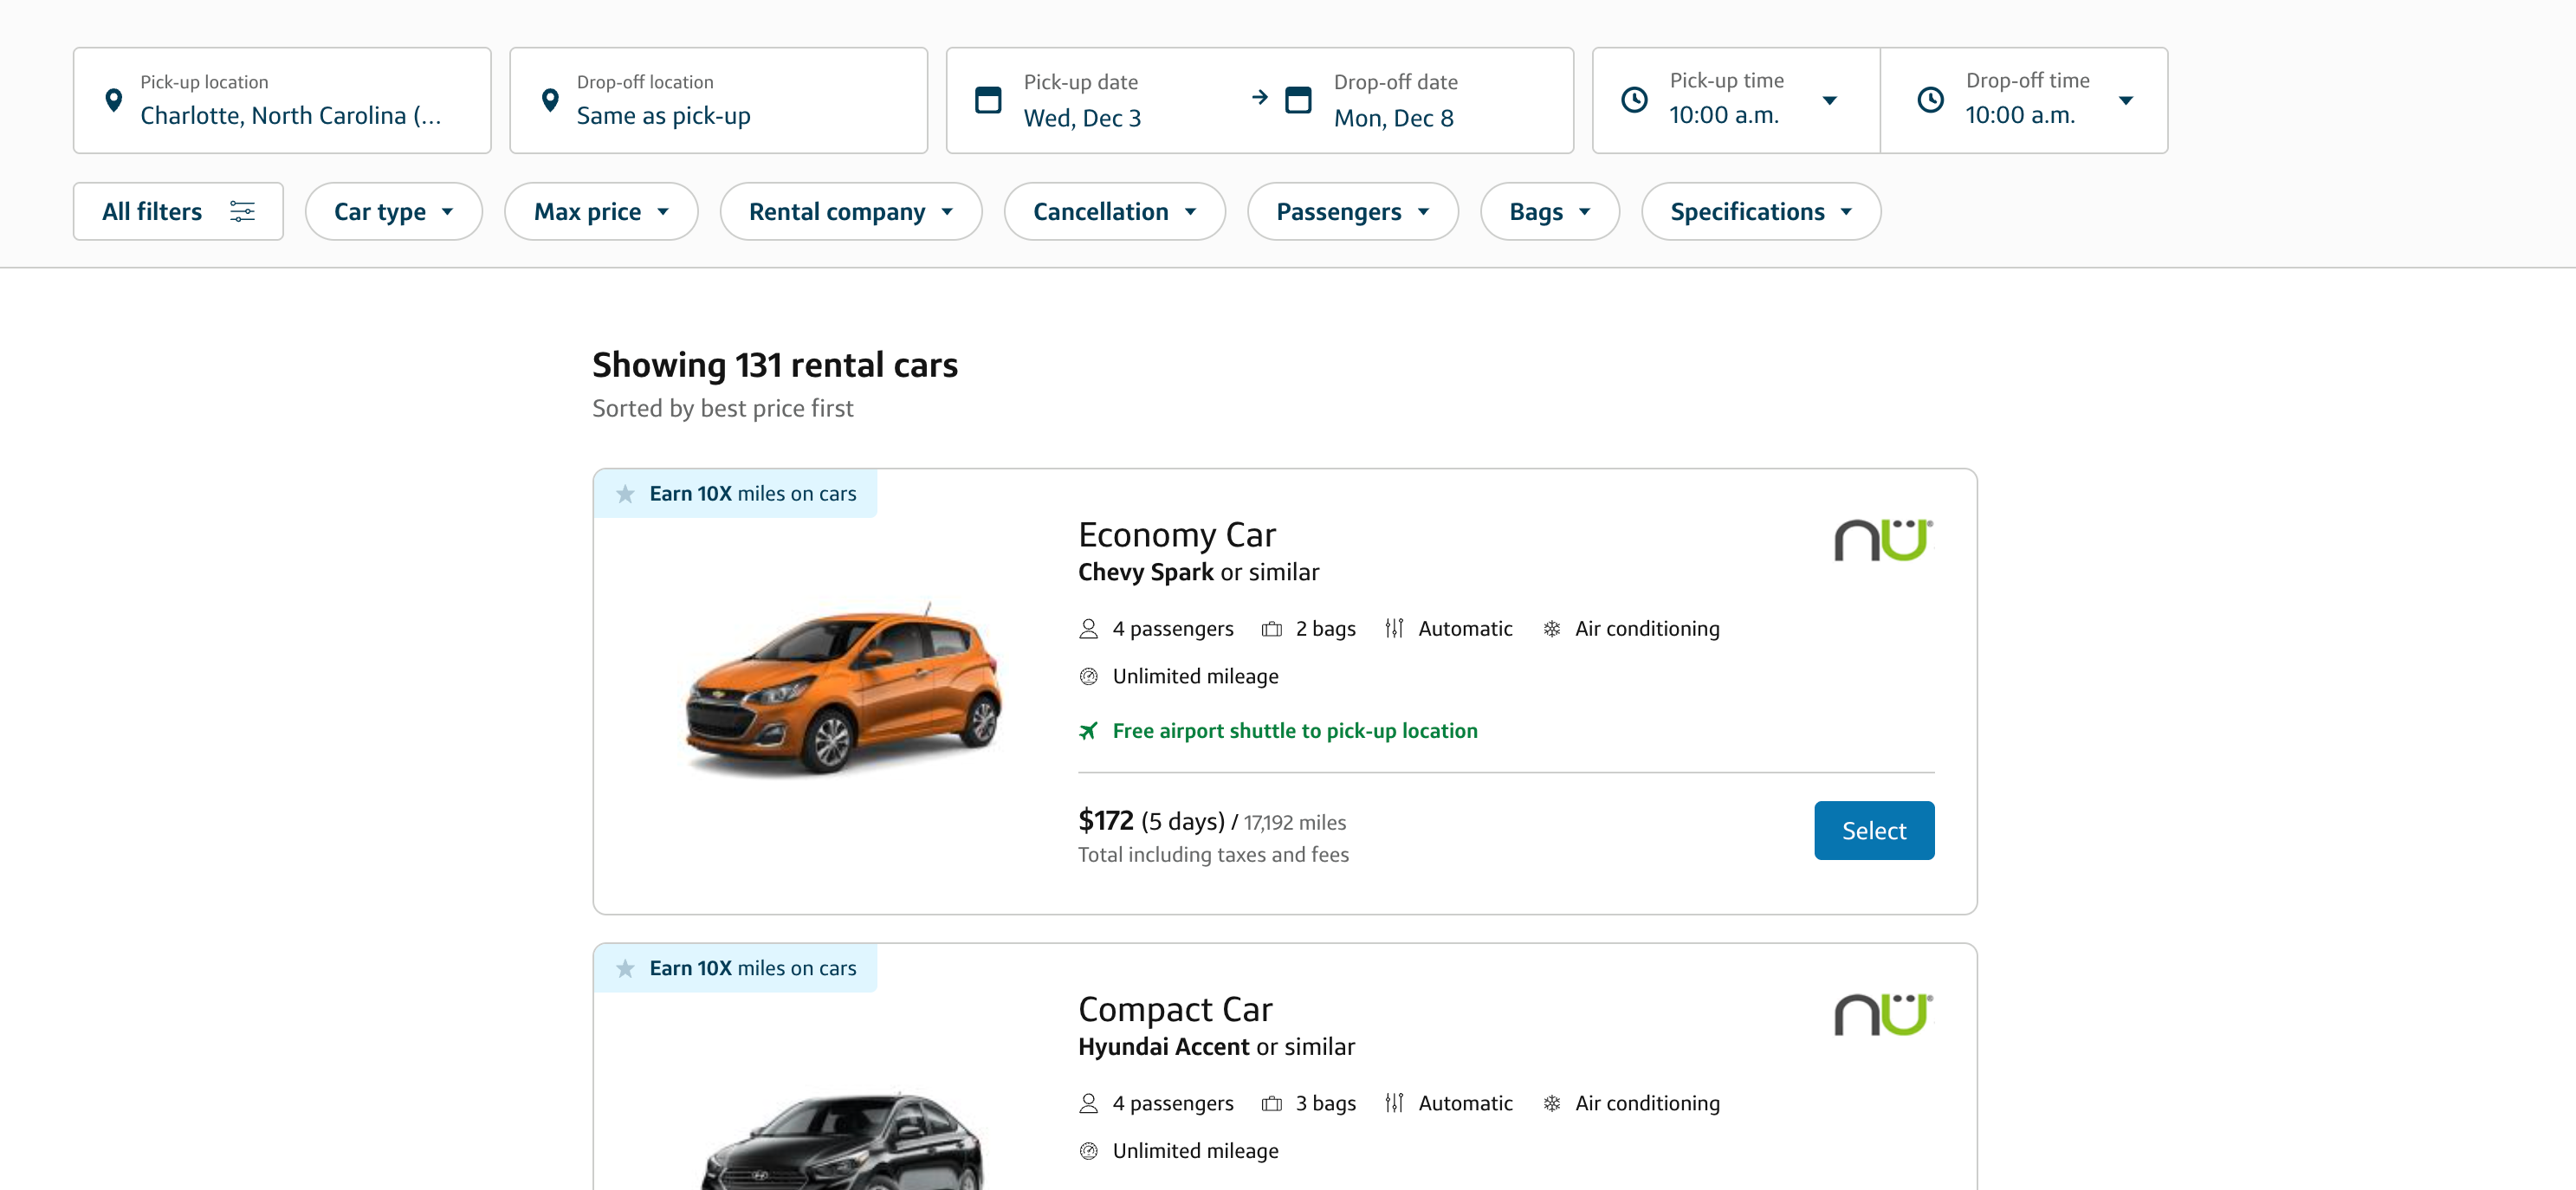
Task: Click the pick-up date calendar icon
Action: pyautogui.click(x=988, y=100)
